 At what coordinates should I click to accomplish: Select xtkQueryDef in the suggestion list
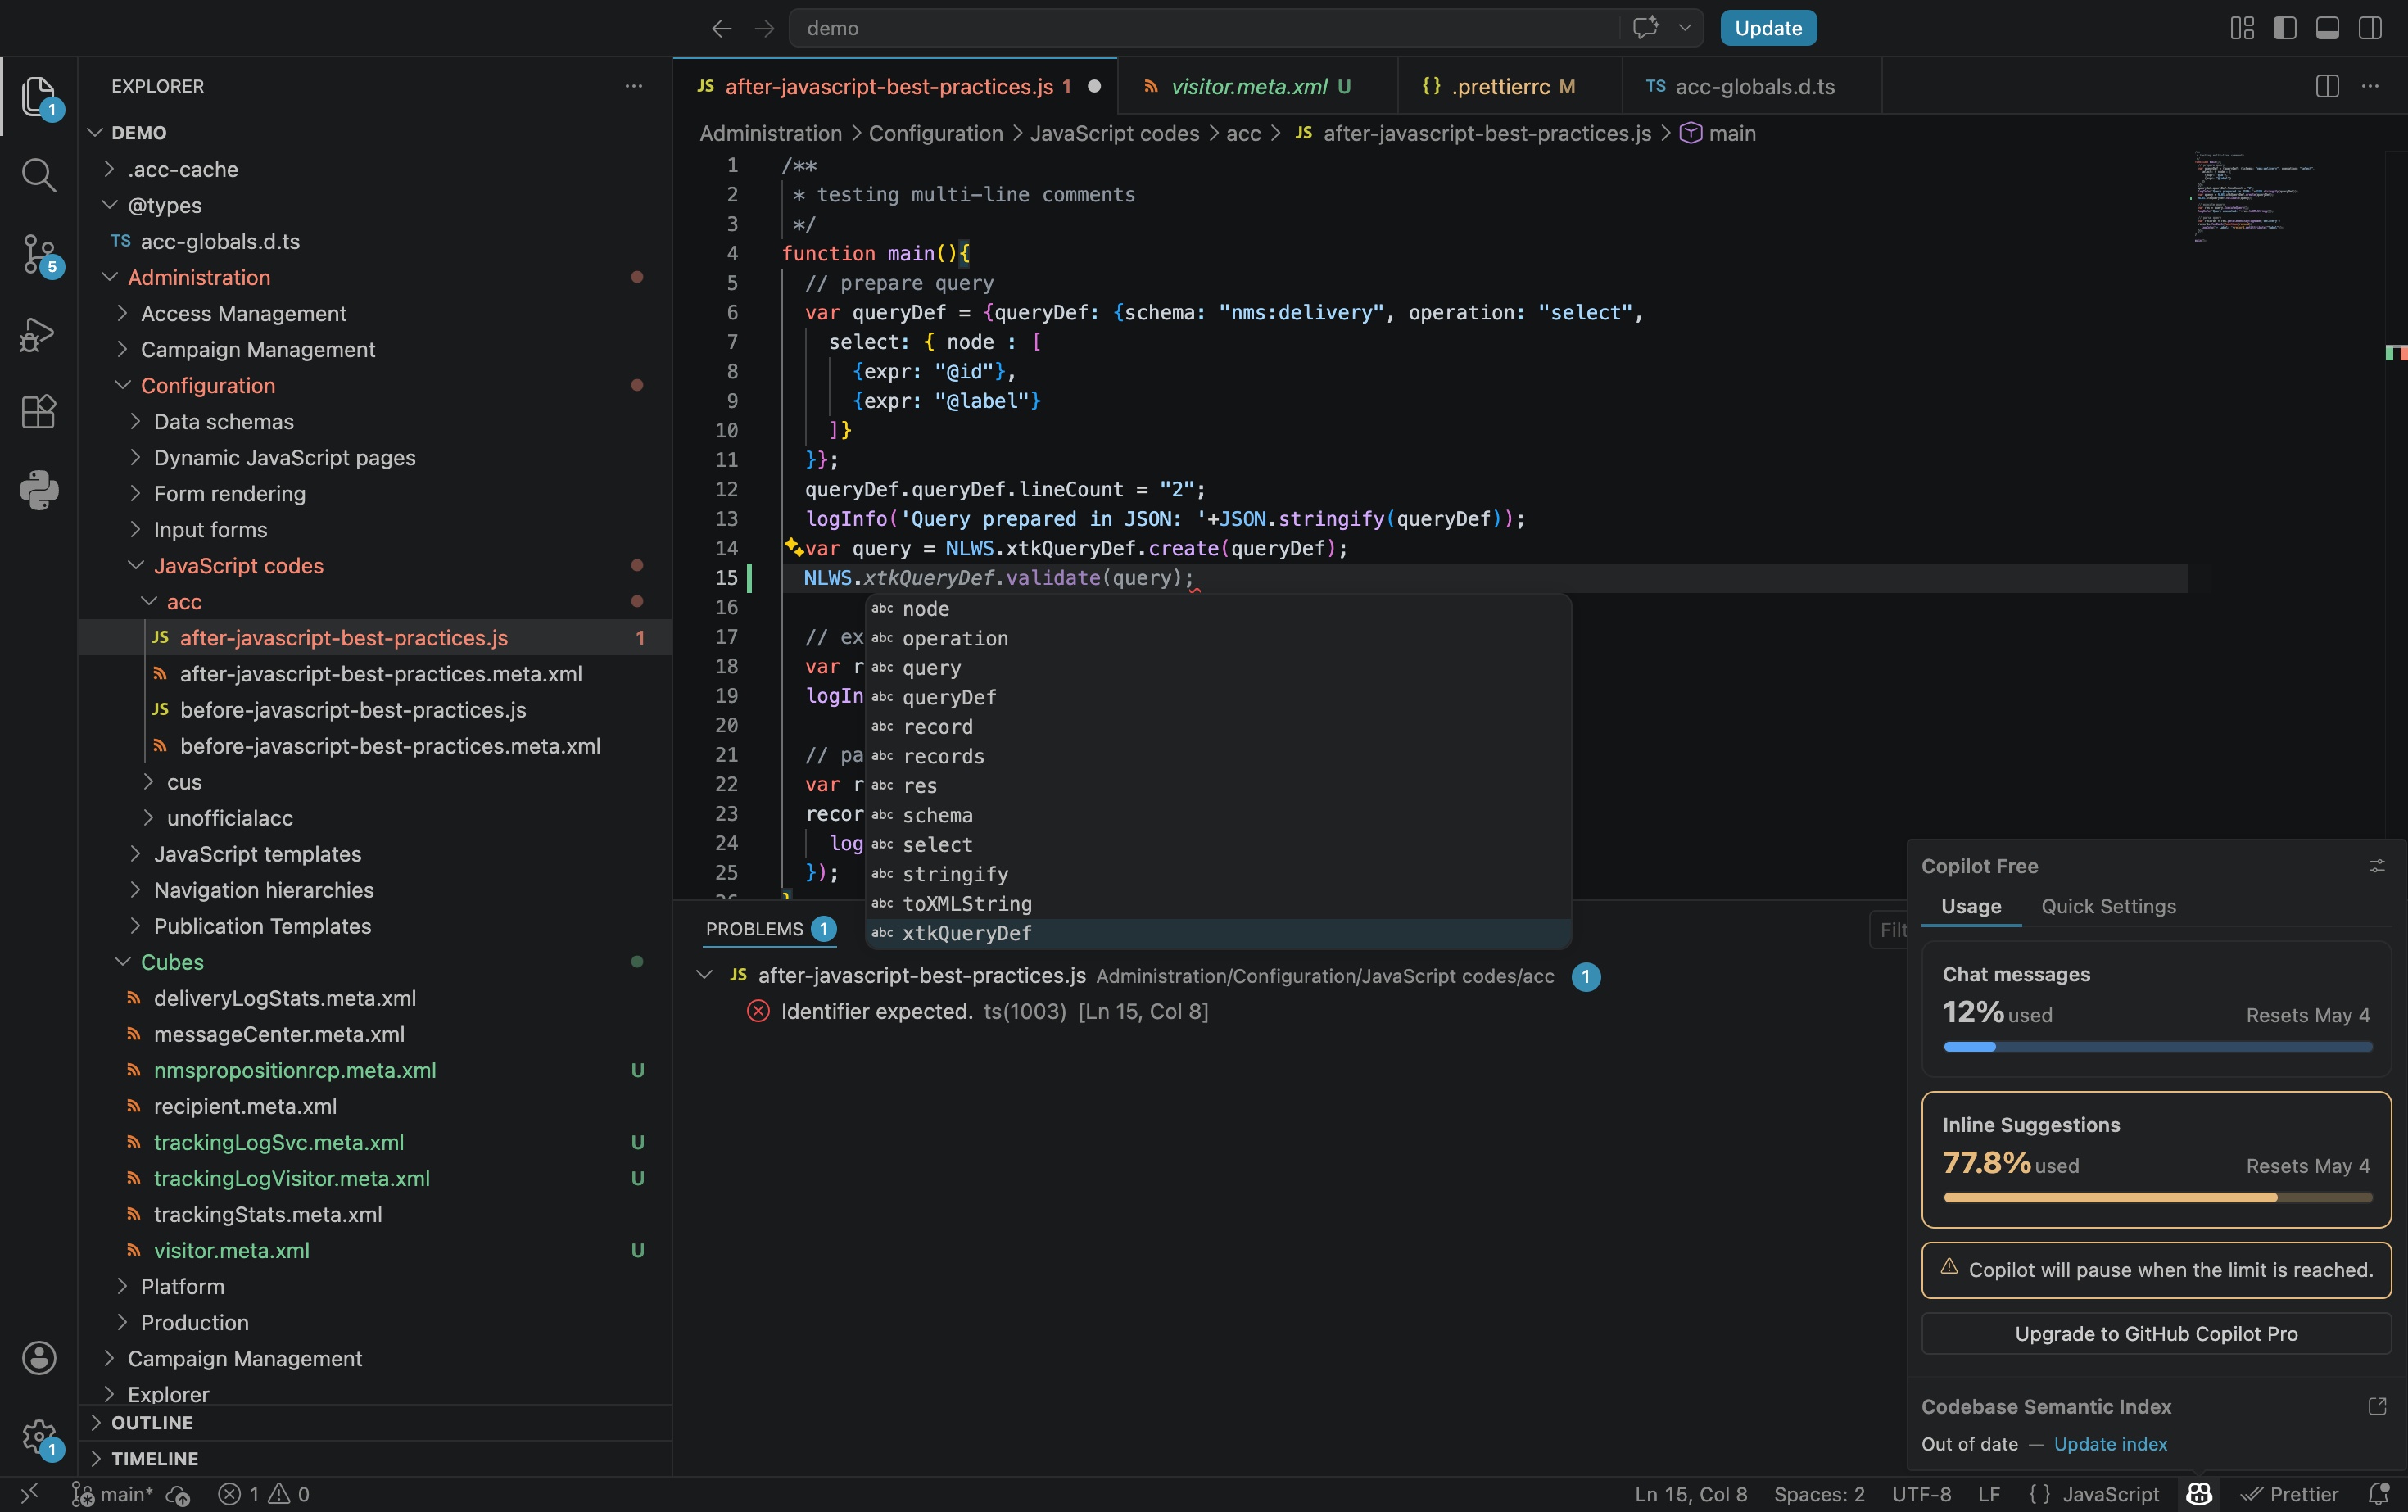(x=1218, y=933)
